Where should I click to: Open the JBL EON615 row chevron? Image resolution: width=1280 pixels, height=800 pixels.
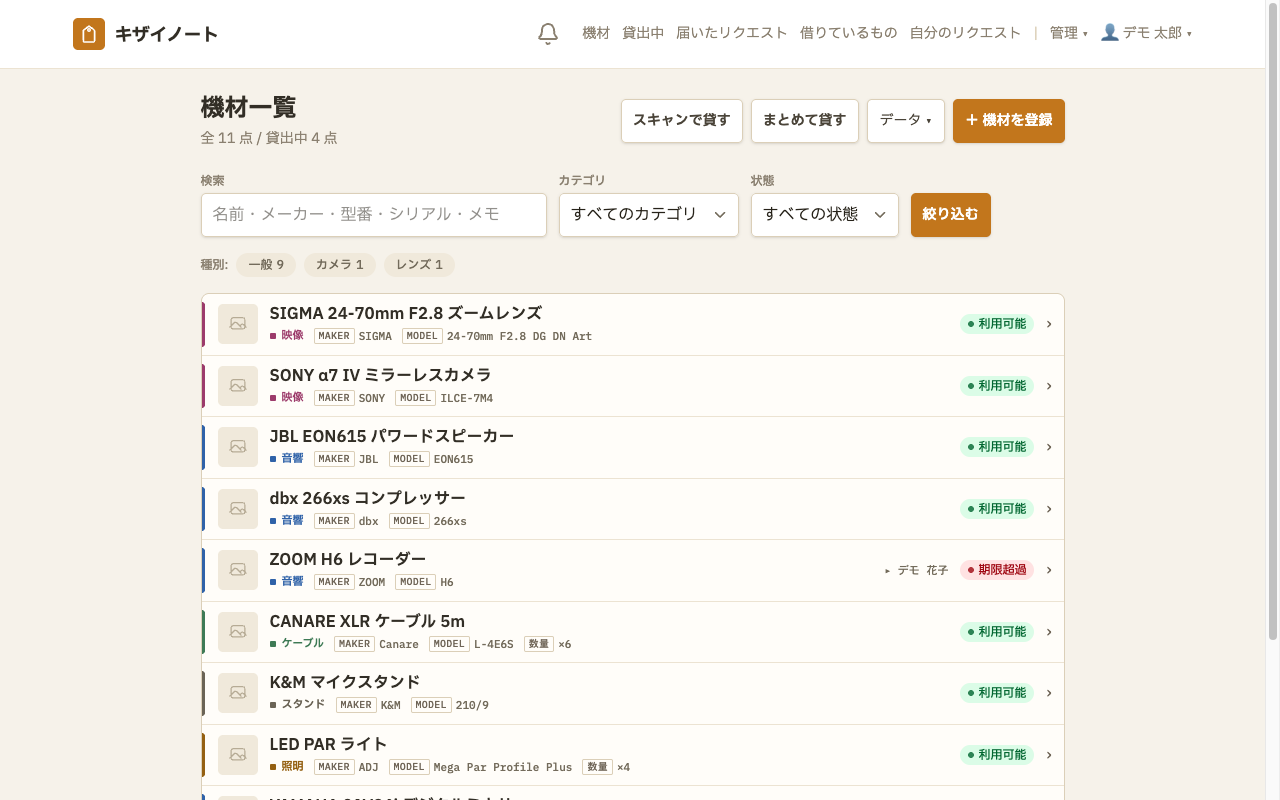(1049, 447)
